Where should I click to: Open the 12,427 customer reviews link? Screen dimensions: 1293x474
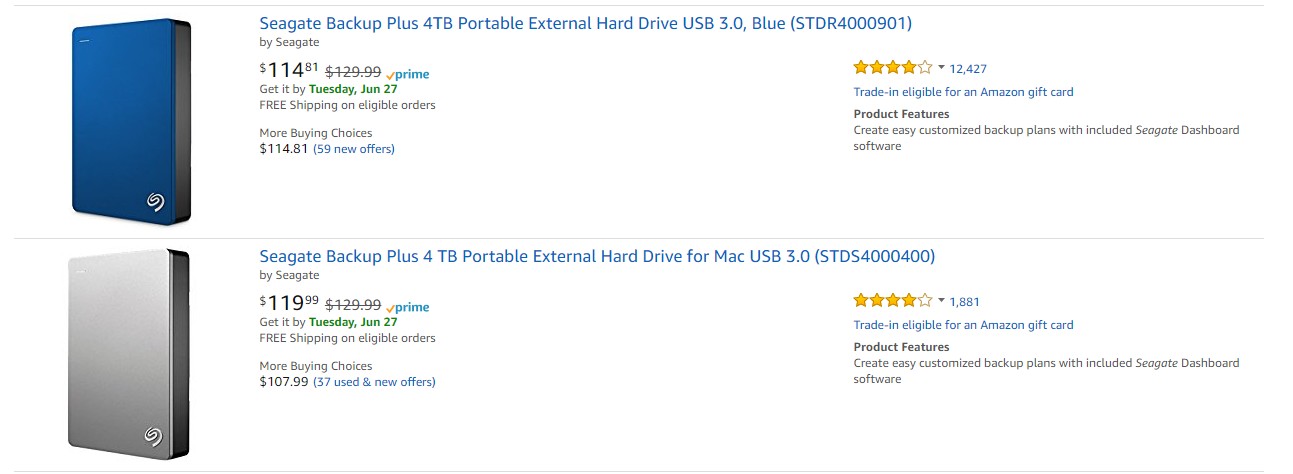[968, 69]
